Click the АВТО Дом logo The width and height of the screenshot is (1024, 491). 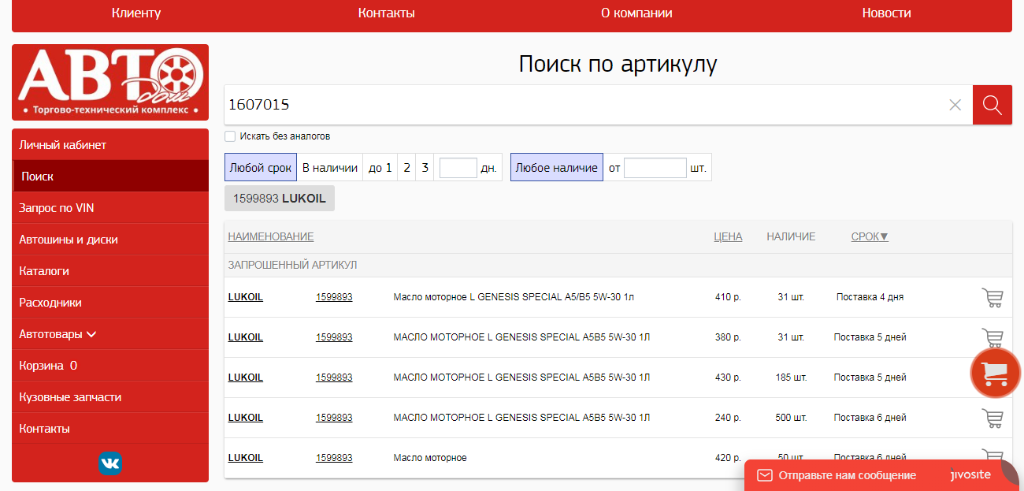tap(110, 82)
